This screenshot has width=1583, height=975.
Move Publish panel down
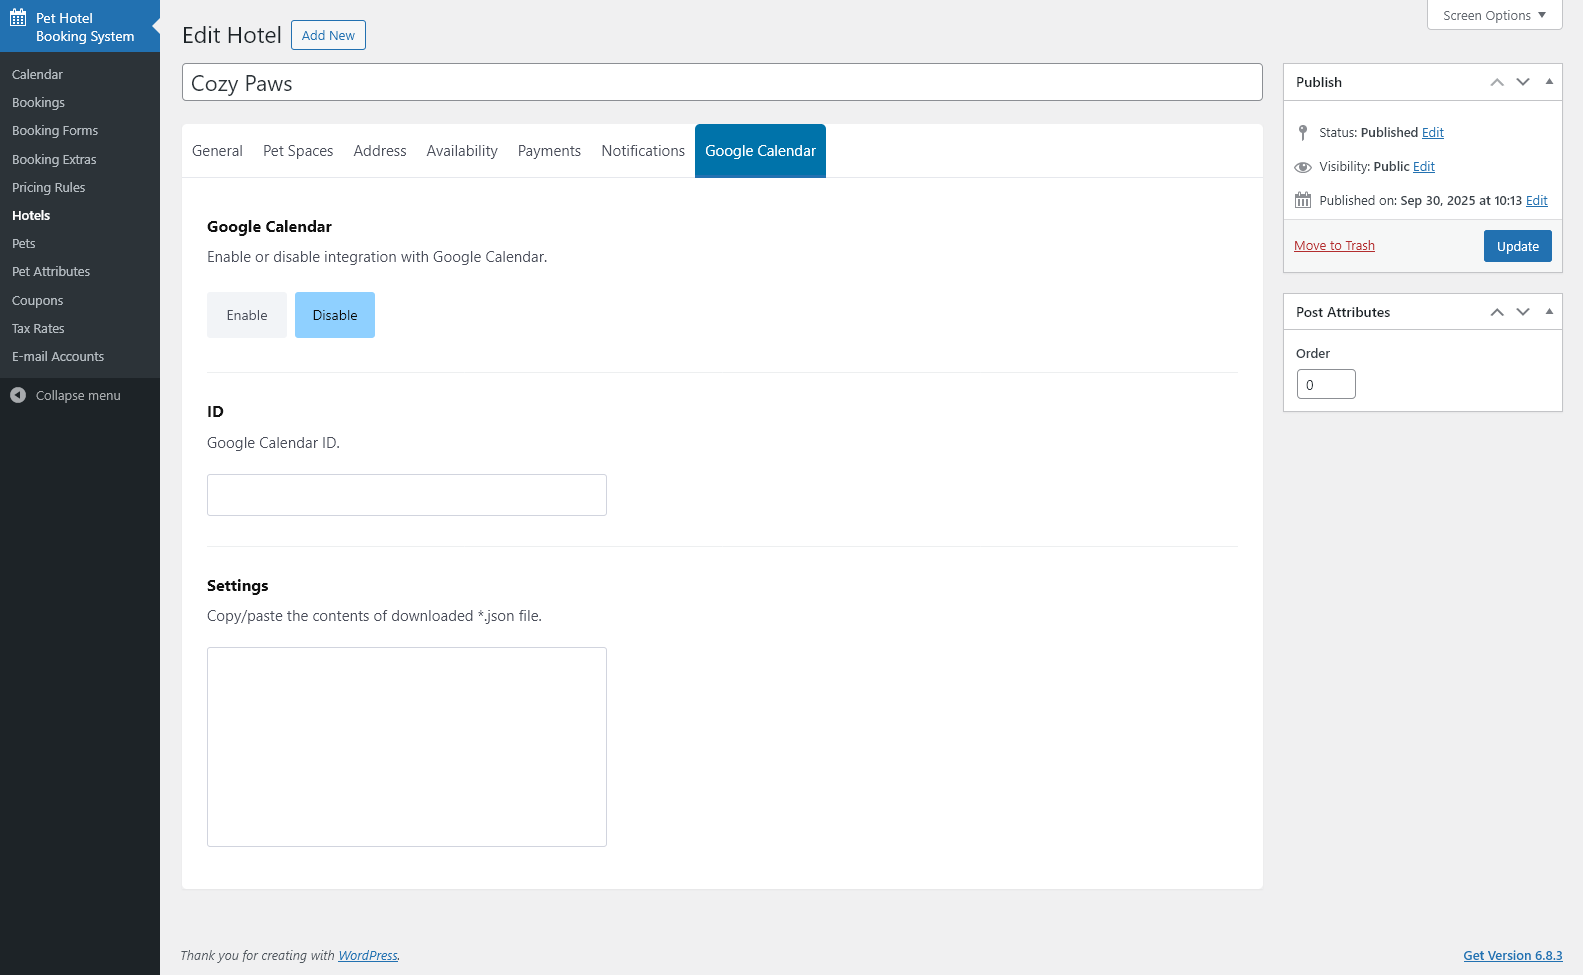coord(1523,82)
